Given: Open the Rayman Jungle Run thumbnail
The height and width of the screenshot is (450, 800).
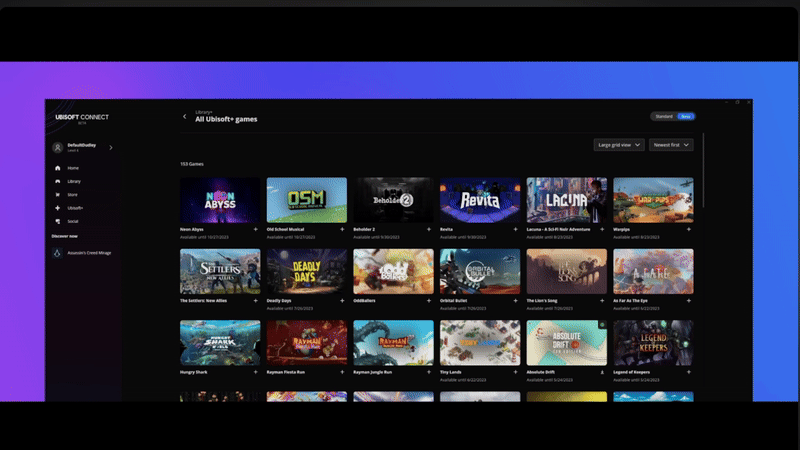Looking at the screenshot, I should [393, 343].
